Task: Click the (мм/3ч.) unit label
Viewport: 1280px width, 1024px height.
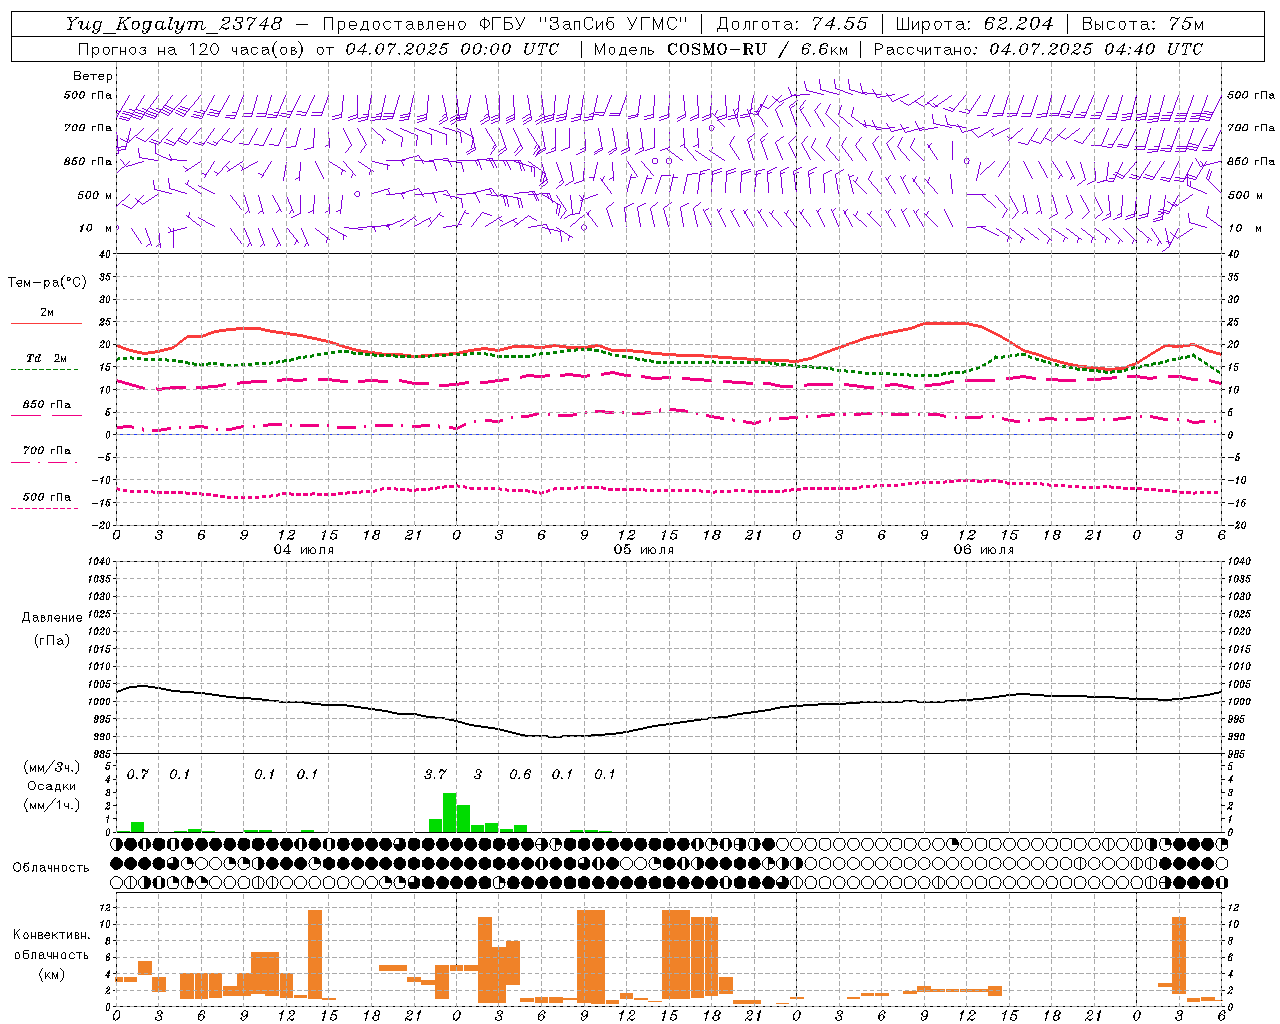Action: click(52, 767)
